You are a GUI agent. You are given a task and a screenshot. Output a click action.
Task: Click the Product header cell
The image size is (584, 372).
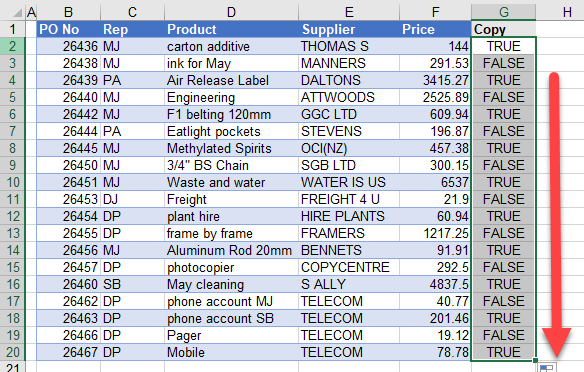coord(231,29)
